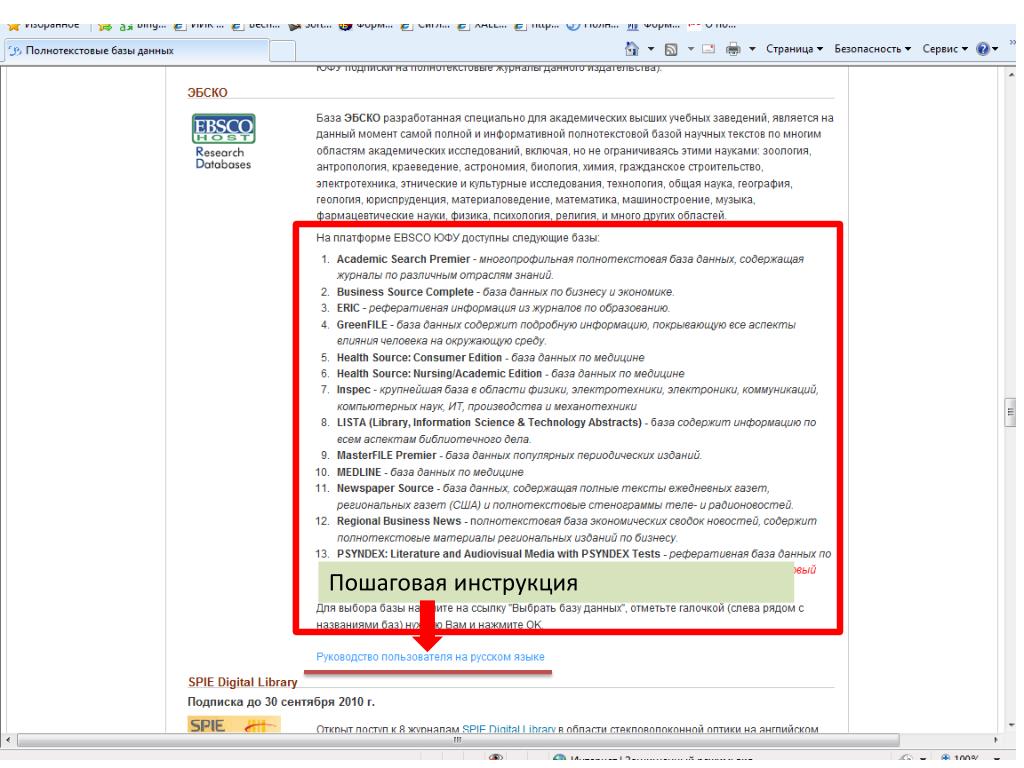This screenshot has width=1024, height=768.
Task: Open the Сервис menu
Action: pyautogui.click(x=944, y=49)
